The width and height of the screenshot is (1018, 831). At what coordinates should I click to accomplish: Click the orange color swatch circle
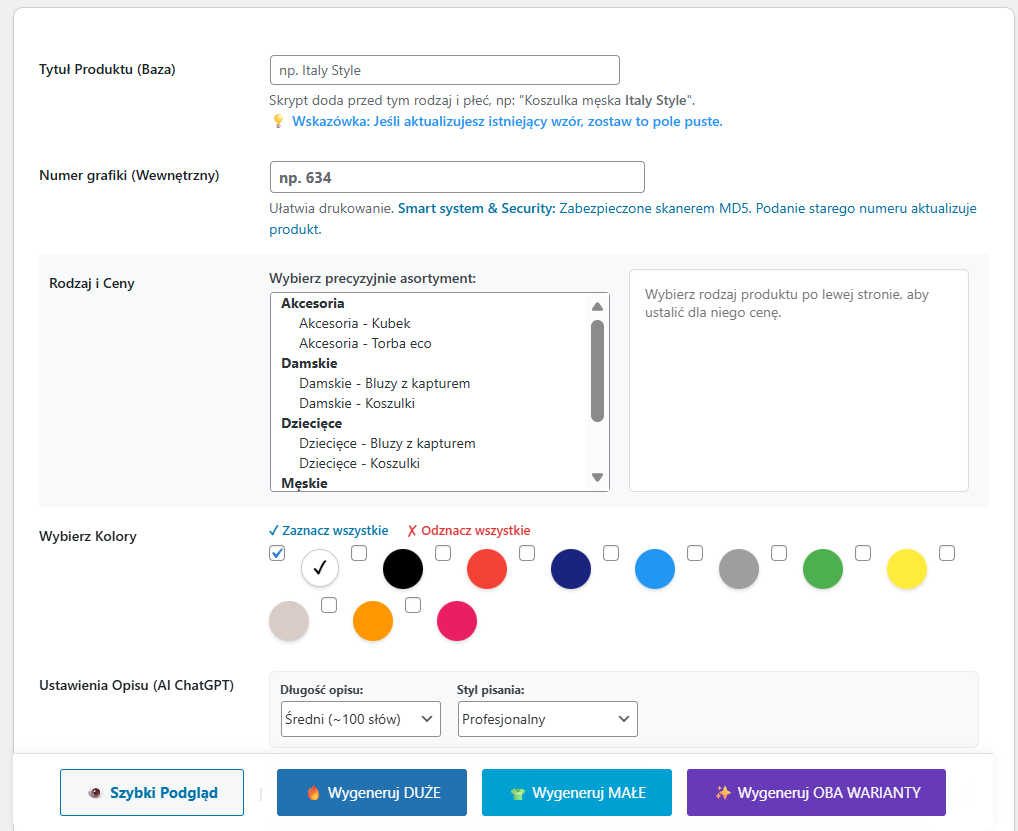pos(373,620)
